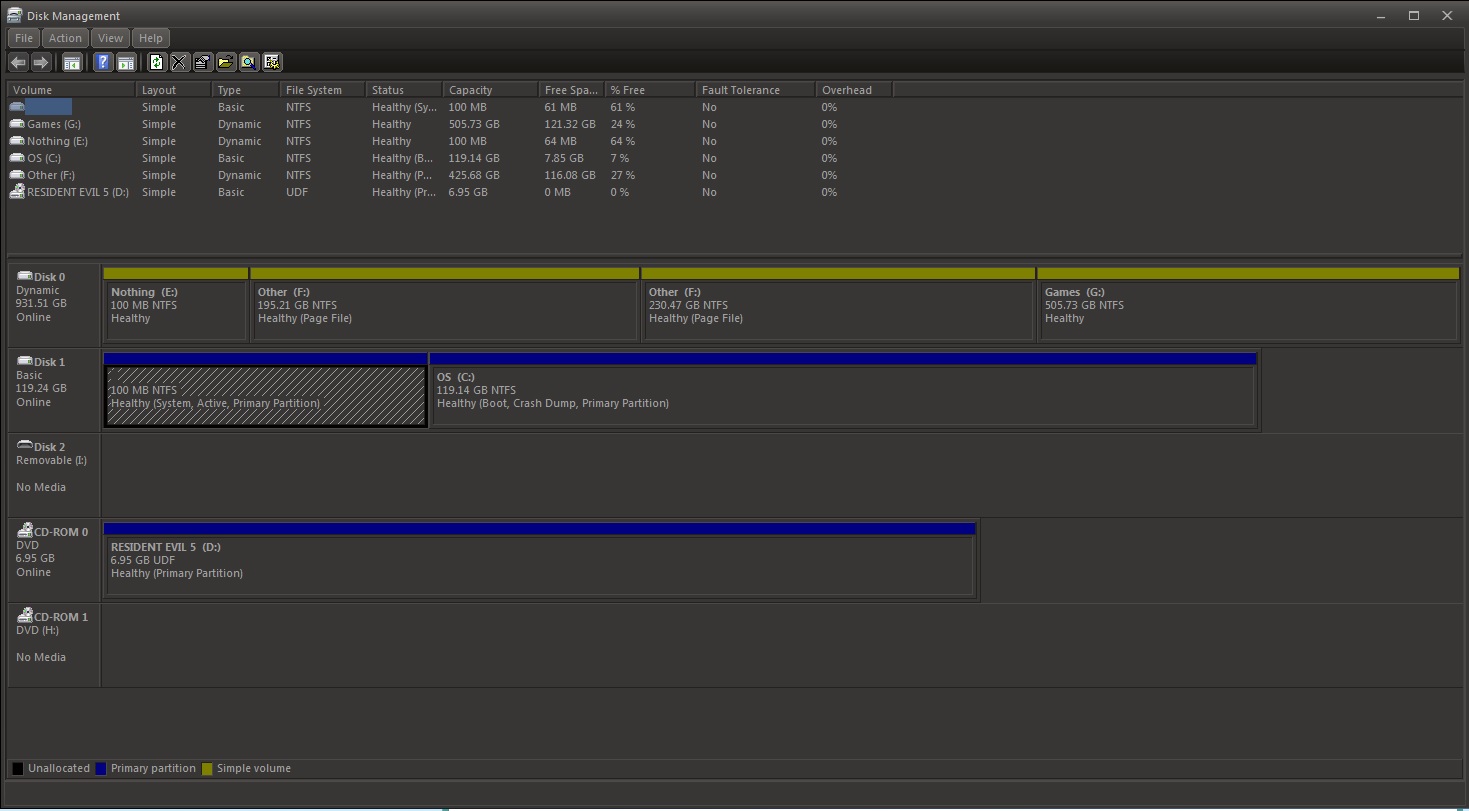Open Help via the question mark icon

(102, 63)
